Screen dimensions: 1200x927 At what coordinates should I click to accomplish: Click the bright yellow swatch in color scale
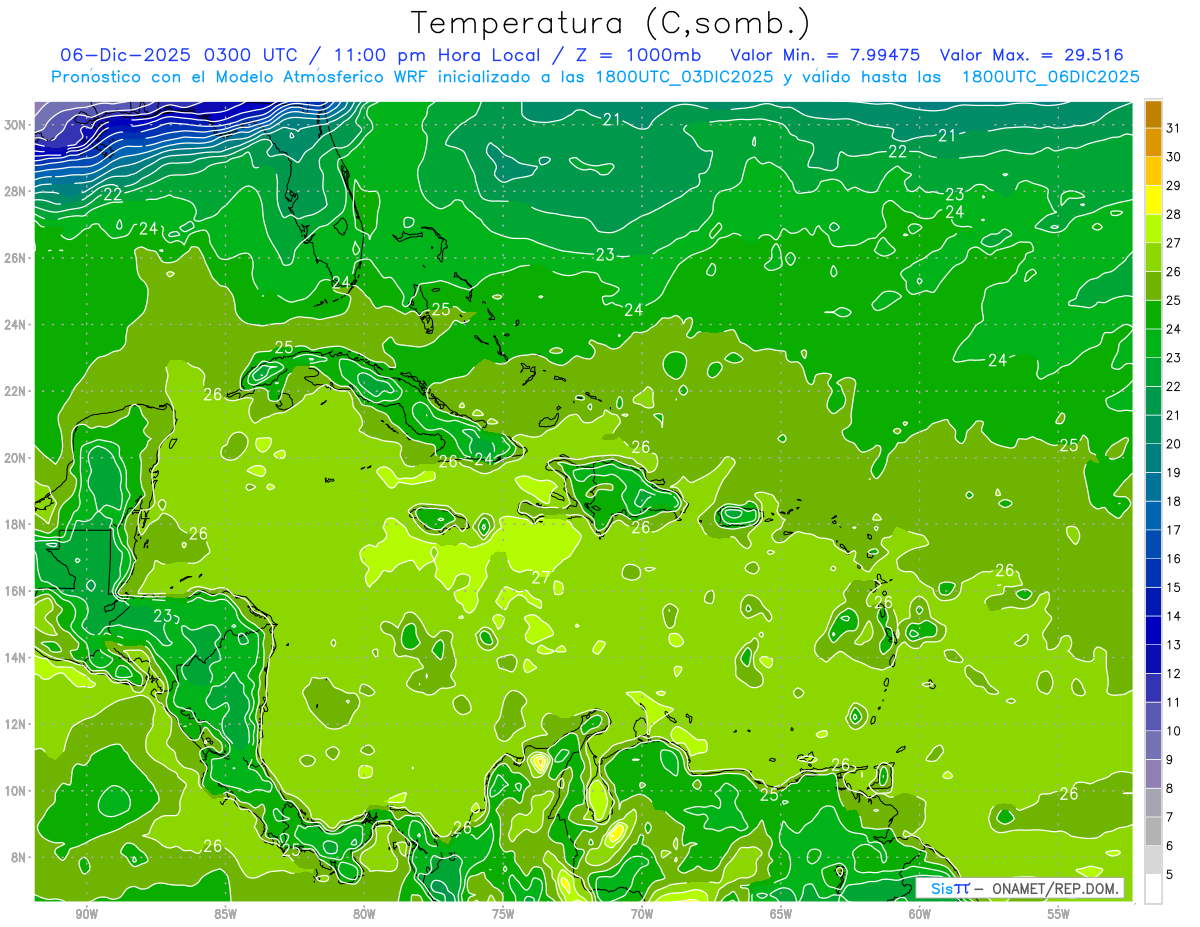tap(1153, 200)
